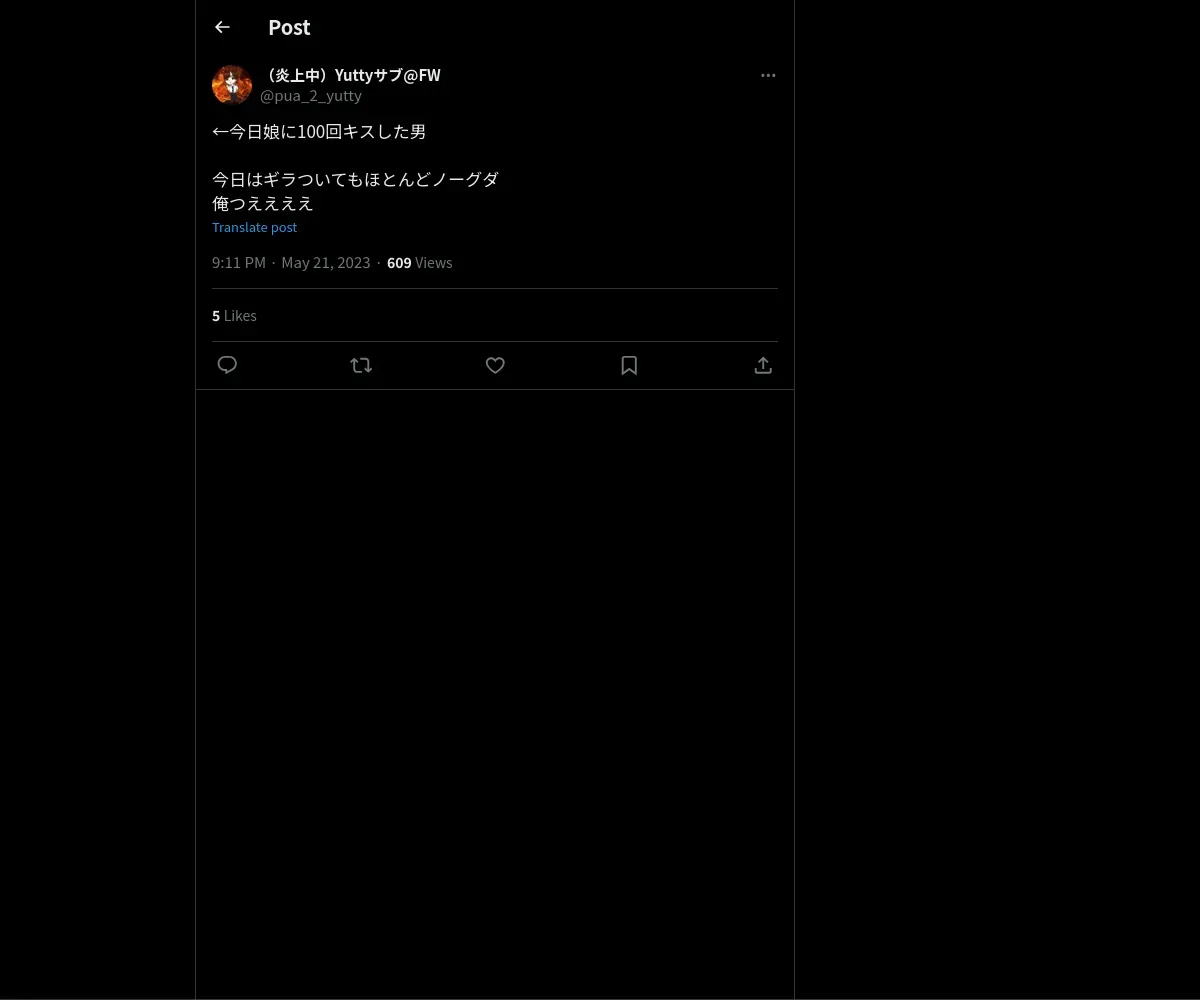Click the Post heading at the top

289,27
